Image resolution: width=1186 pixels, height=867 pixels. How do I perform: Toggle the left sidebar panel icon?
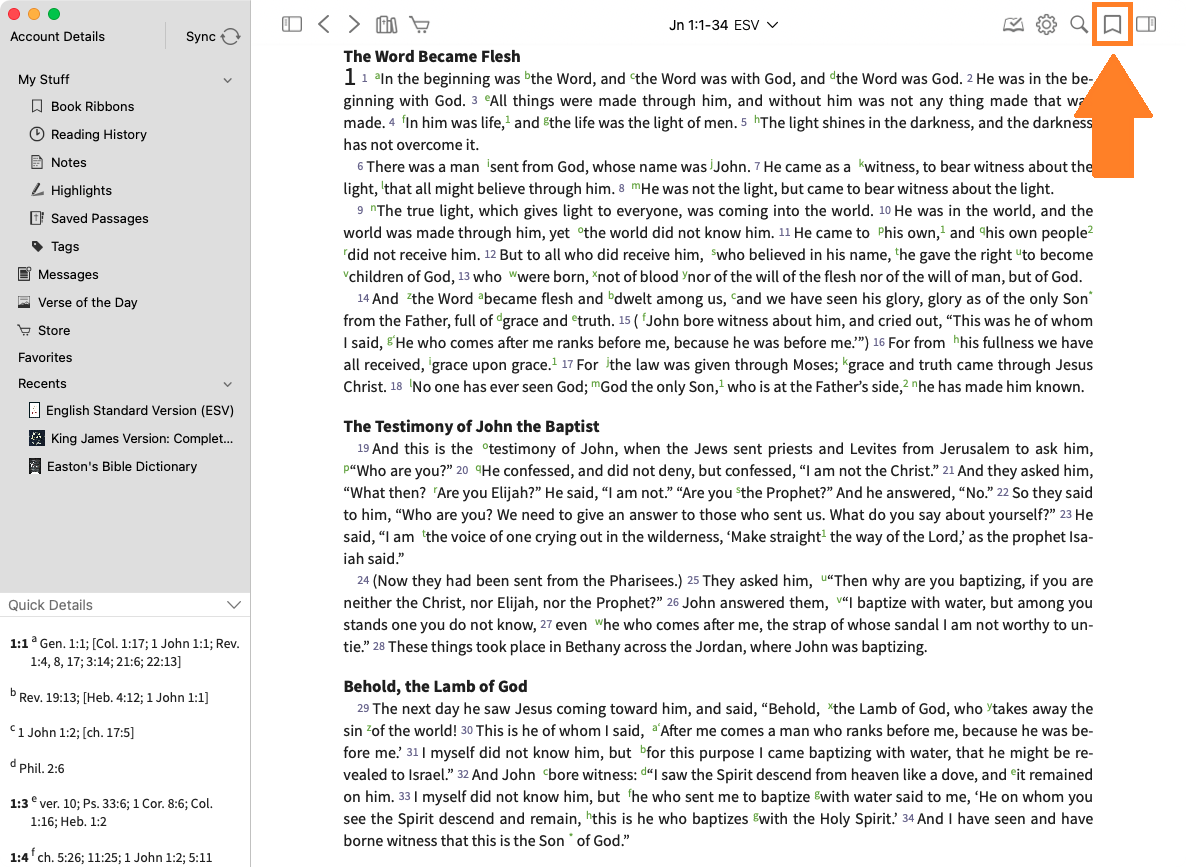[291, 24]
